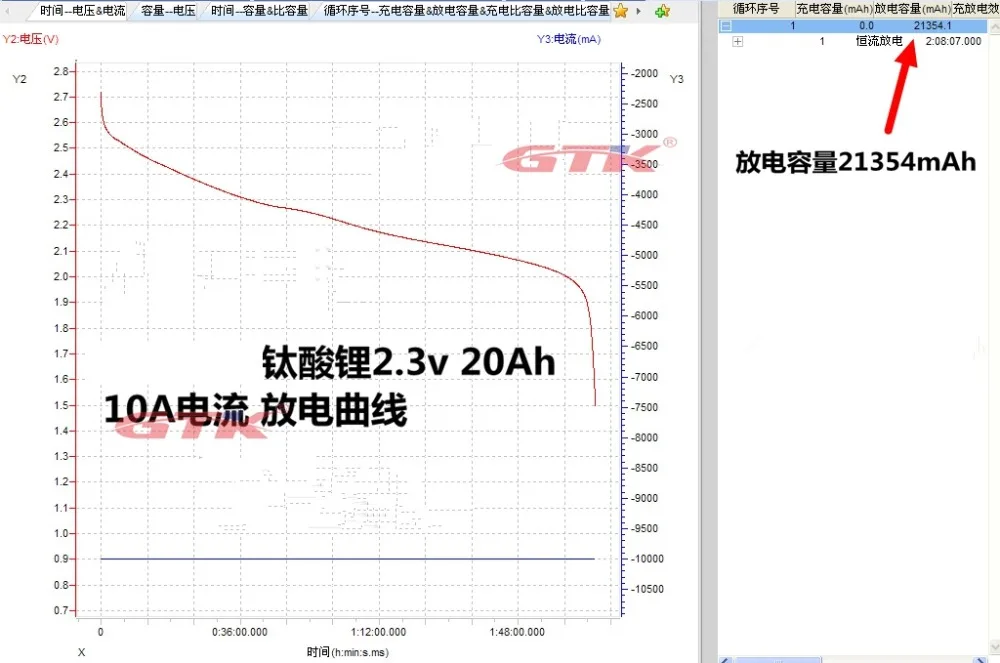Click the table's horizontal scrollbar left arrow
This screenshot has width=1000, height=663.
pyautogui.click(x=725, y=659)
